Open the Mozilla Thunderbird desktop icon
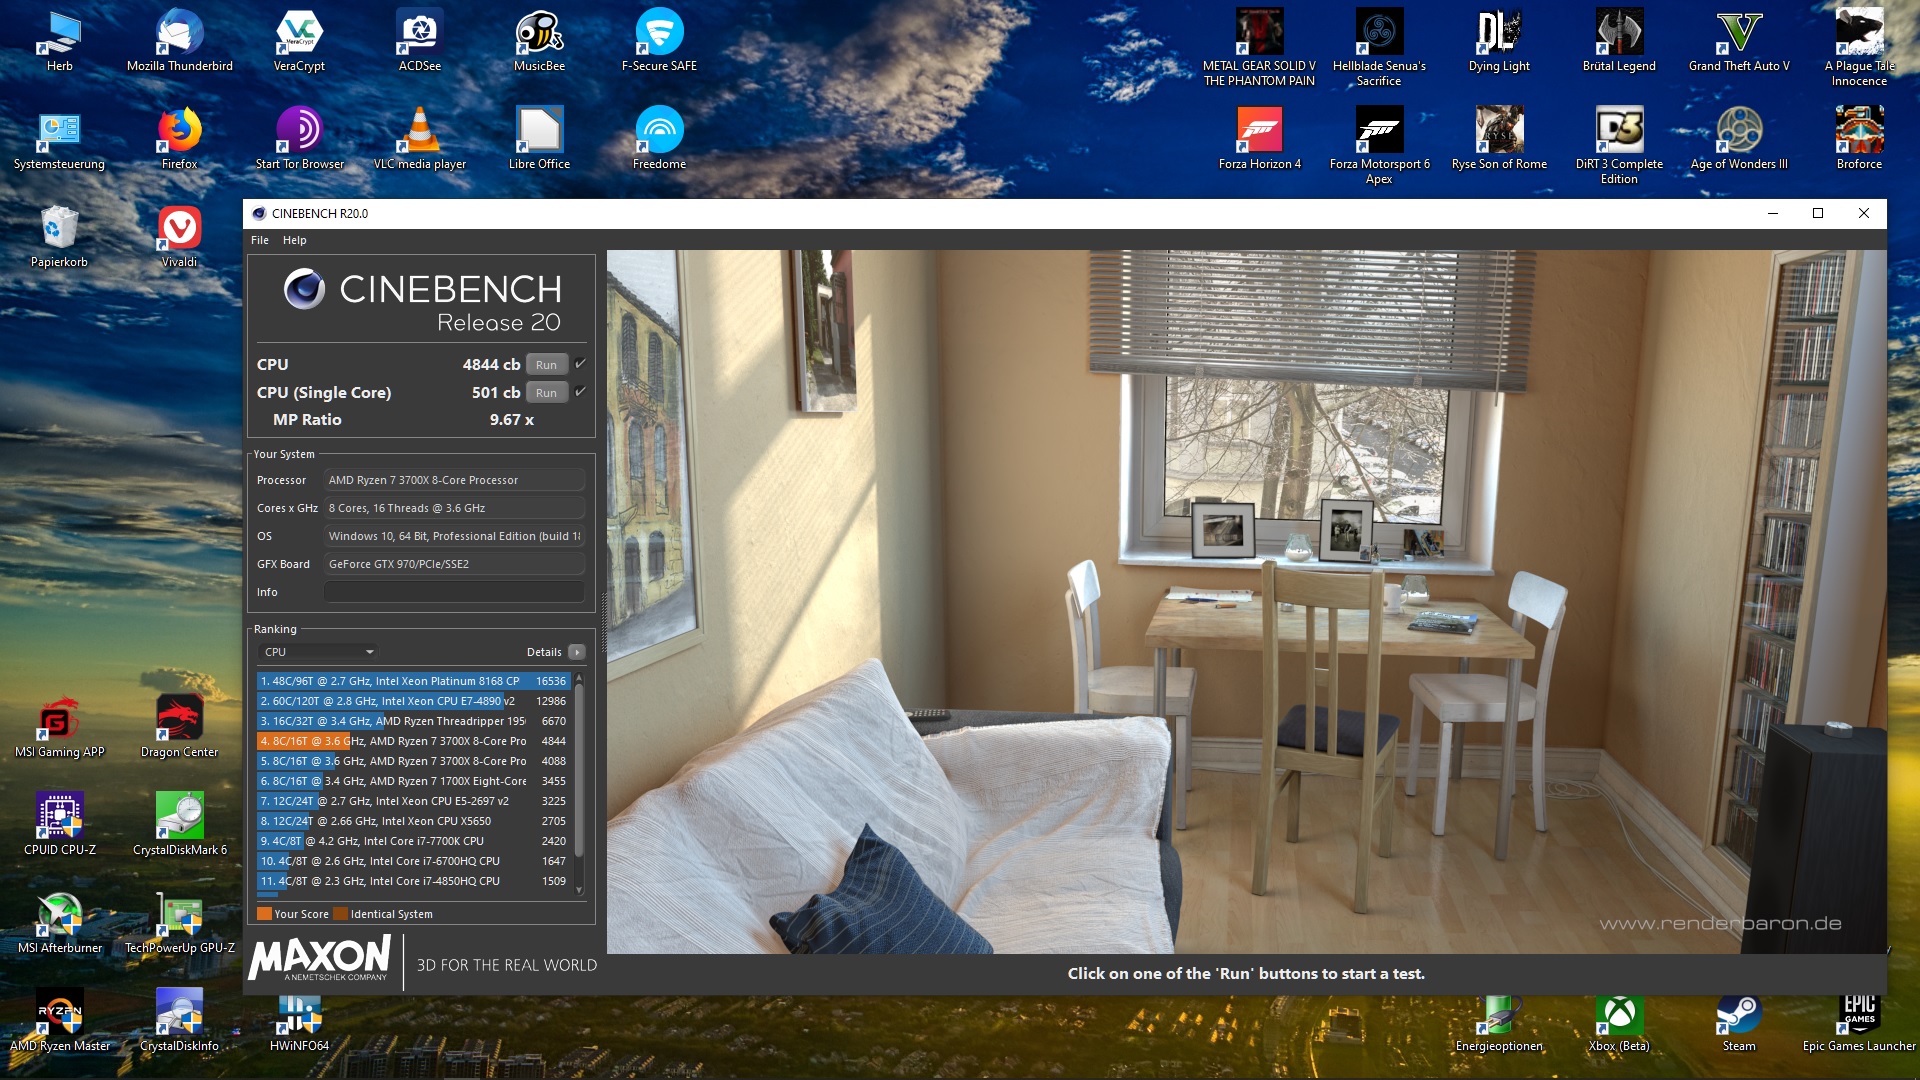The height and width of the screenshot is (1080, 1920). coord(180,40)
